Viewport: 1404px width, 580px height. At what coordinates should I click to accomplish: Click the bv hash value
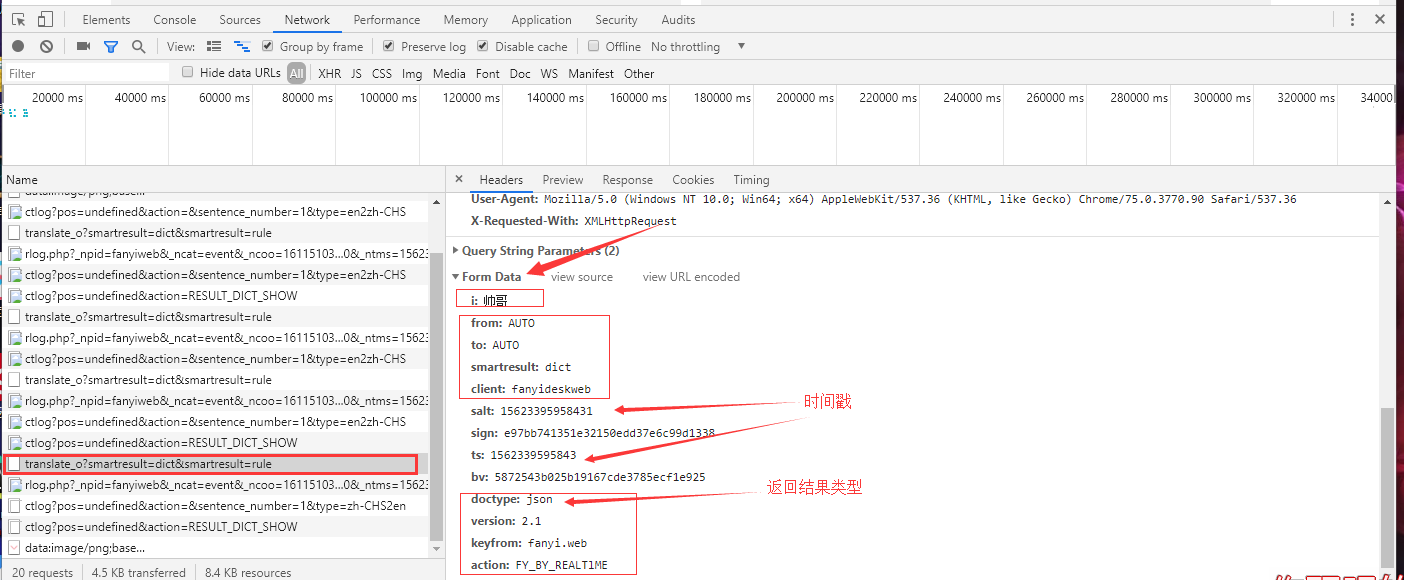pyautogui.click(x=600, y=477)
